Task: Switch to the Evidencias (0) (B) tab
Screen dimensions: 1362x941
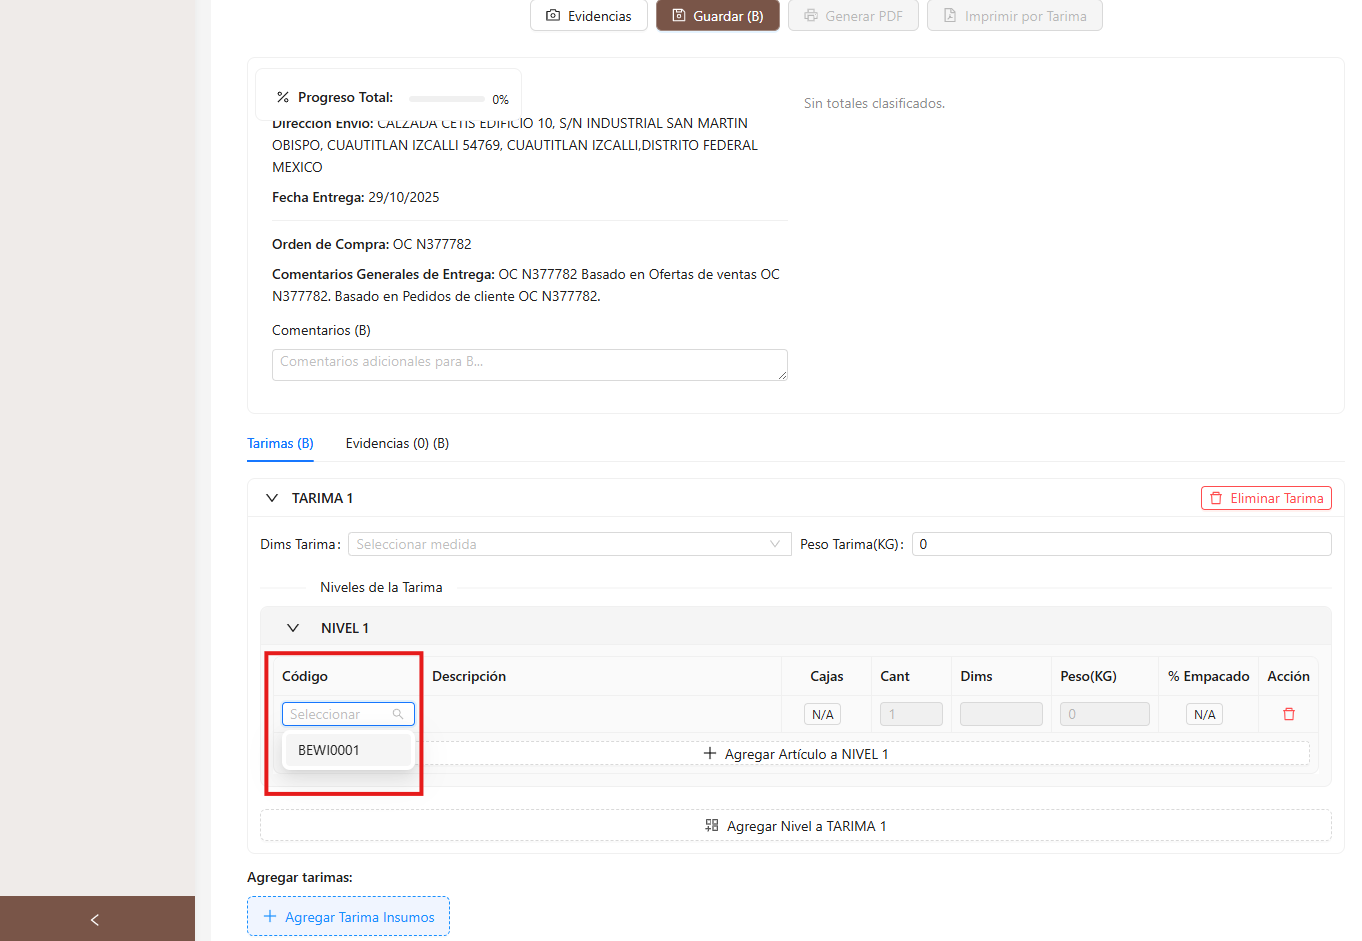Action: [x=397, y=443]
